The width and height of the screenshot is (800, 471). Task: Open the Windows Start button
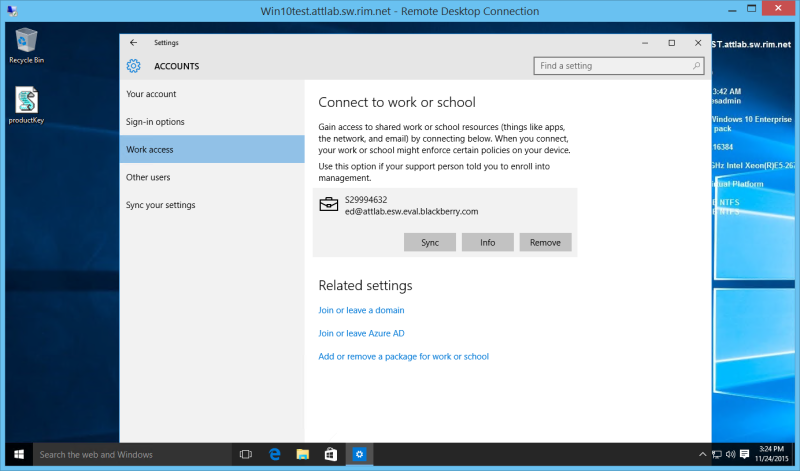click(x=19, y=454)
